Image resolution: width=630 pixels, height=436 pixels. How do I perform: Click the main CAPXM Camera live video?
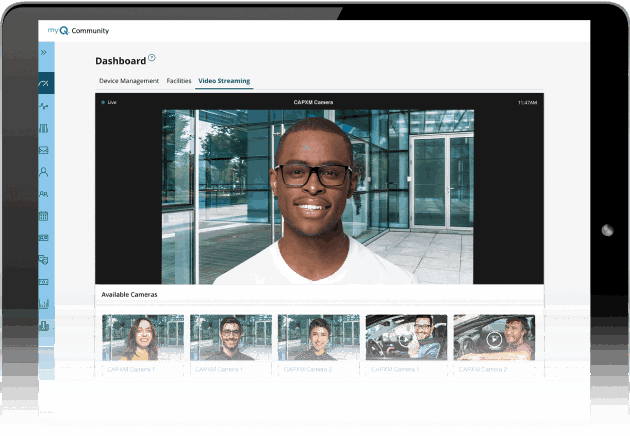click(318, 196)
